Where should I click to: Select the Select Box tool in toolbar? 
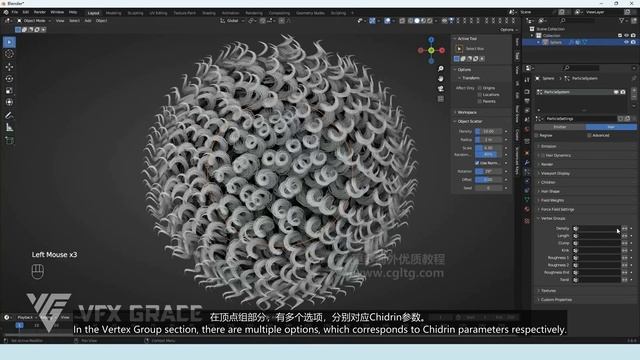click(x=9, y=42)
